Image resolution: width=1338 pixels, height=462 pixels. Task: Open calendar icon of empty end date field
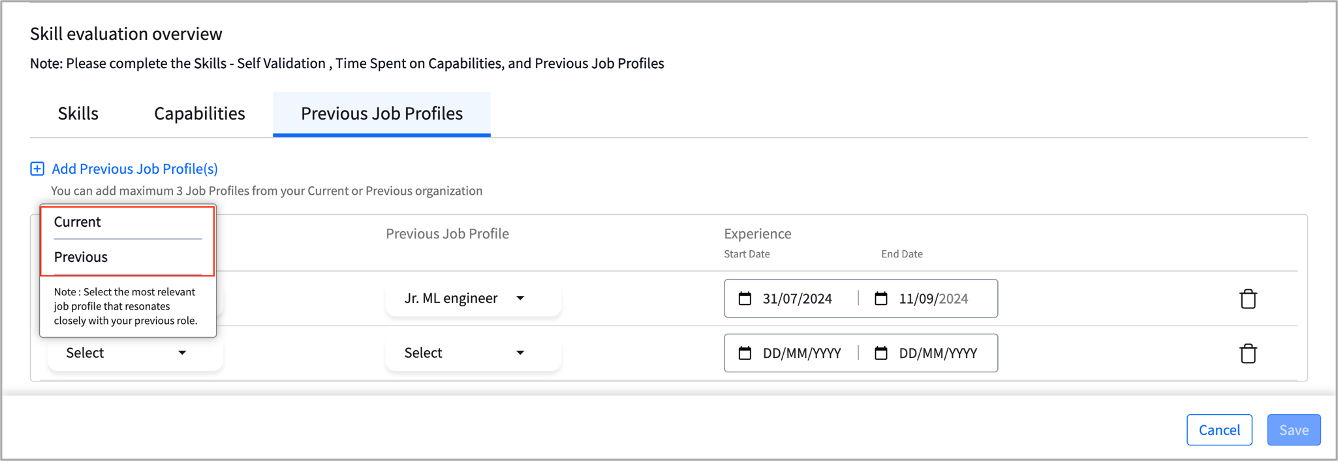[881, 353]
